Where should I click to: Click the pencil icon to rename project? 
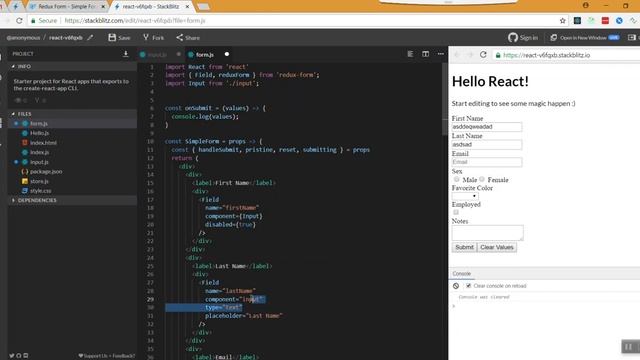(90, 38)
